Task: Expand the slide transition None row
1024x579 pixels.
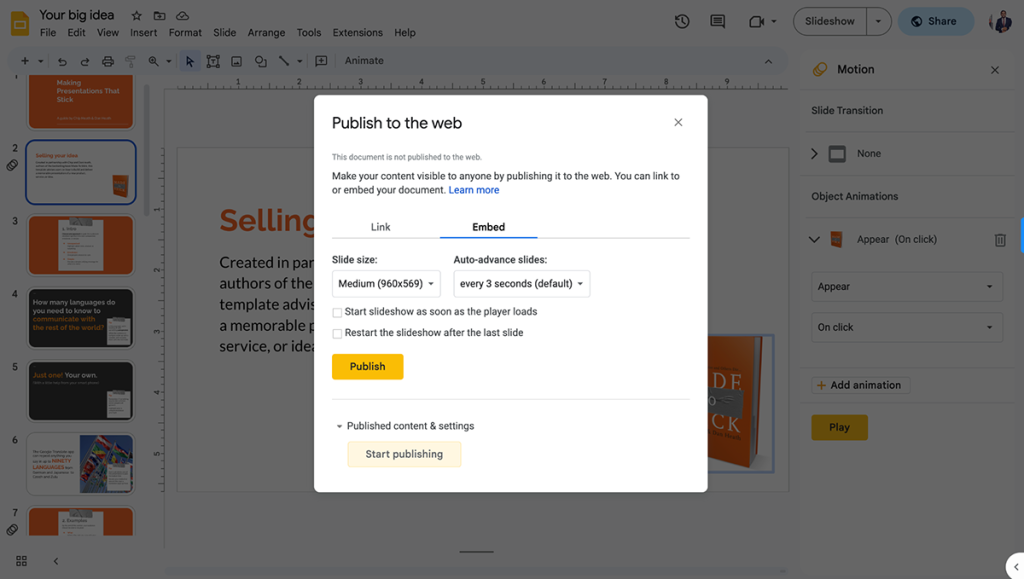Action: coord(814,154)
